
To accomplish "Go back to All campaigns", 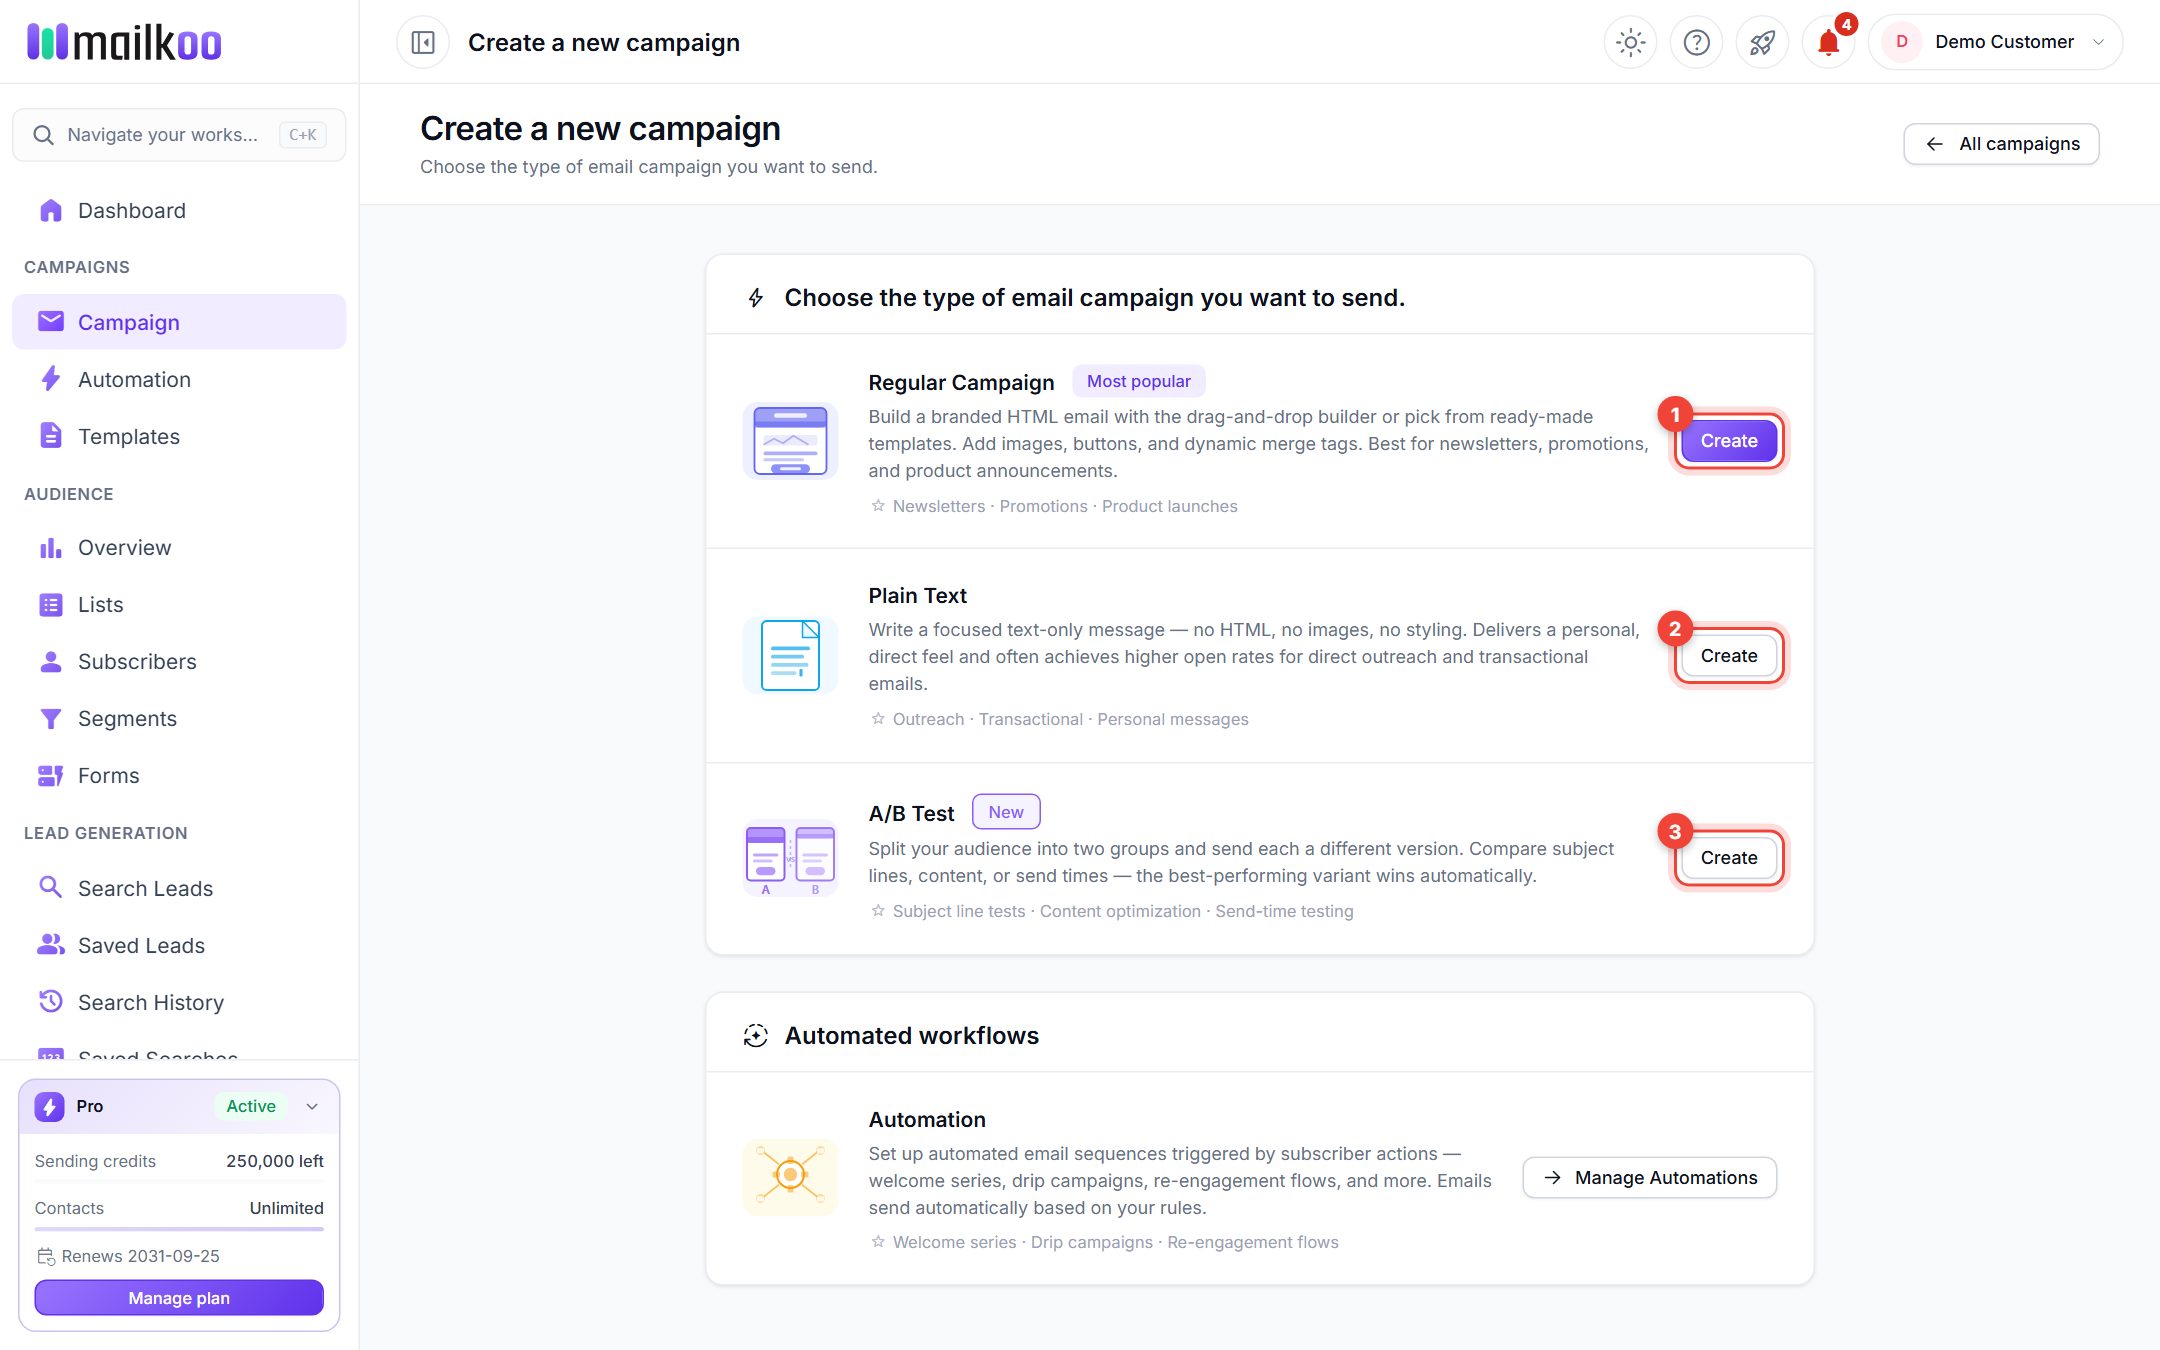I will pos(2001,144).
